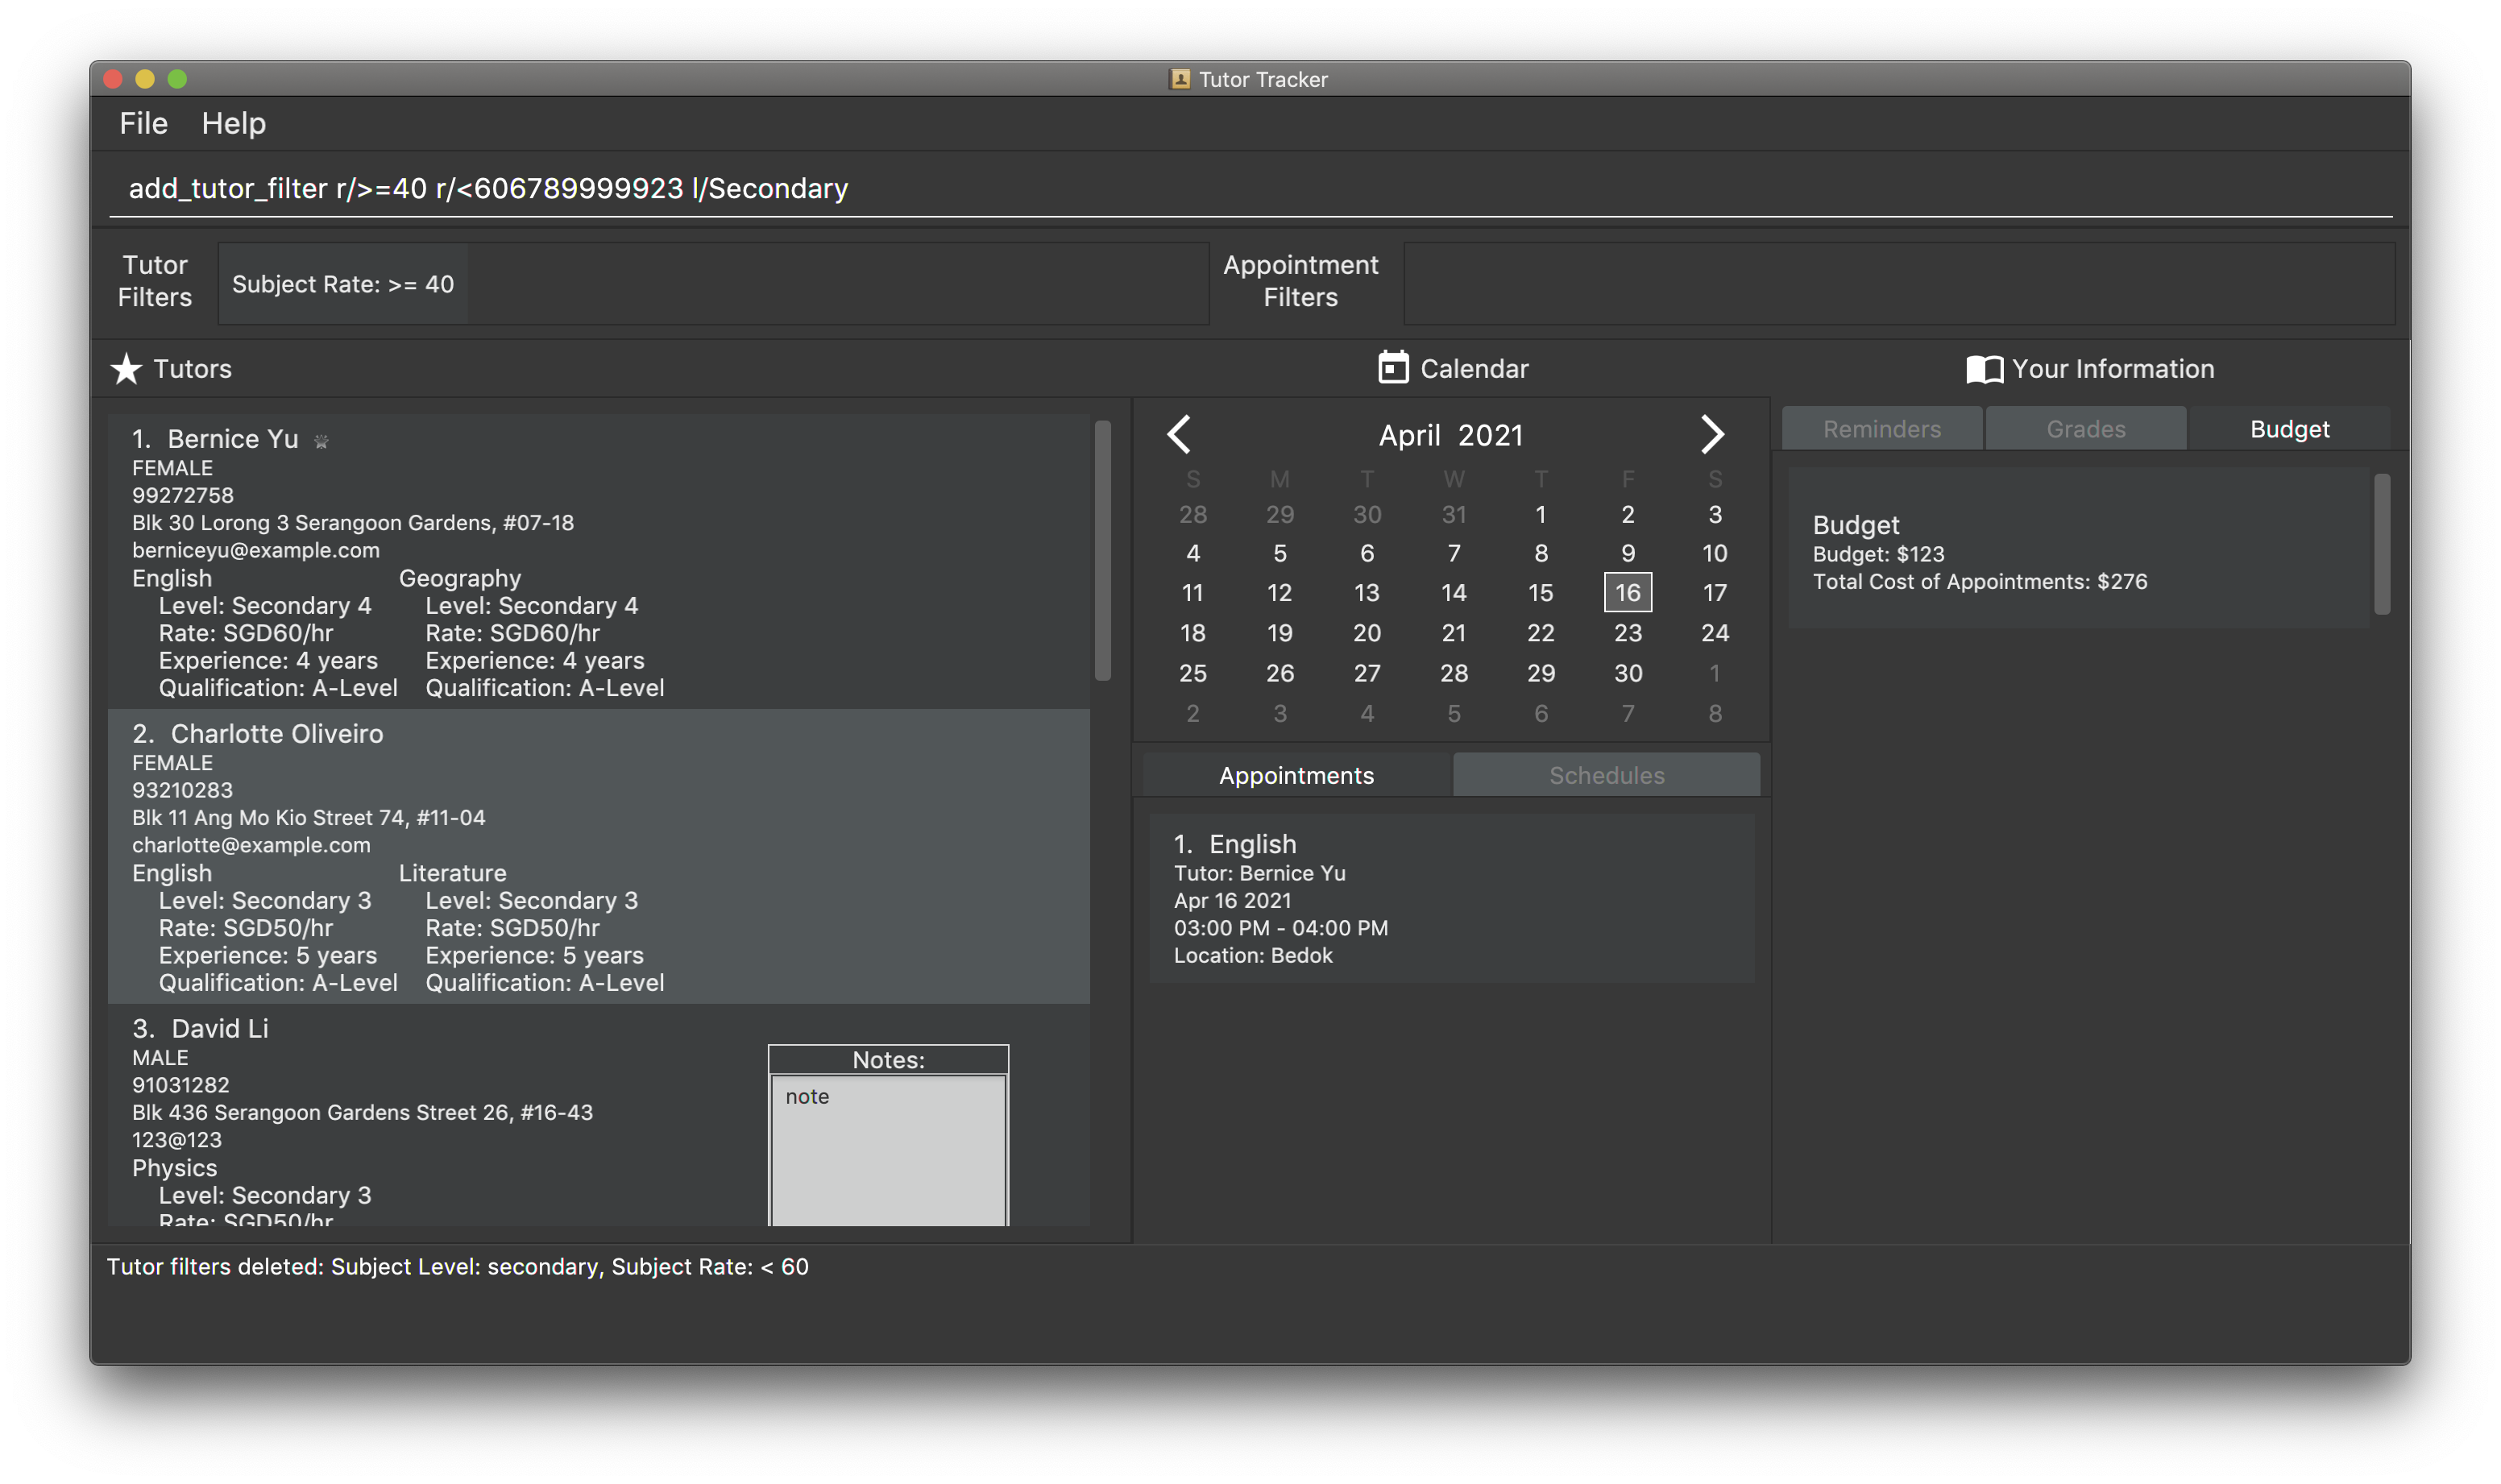Click the tutor list vertical scrollbar

pos(1102,550)
